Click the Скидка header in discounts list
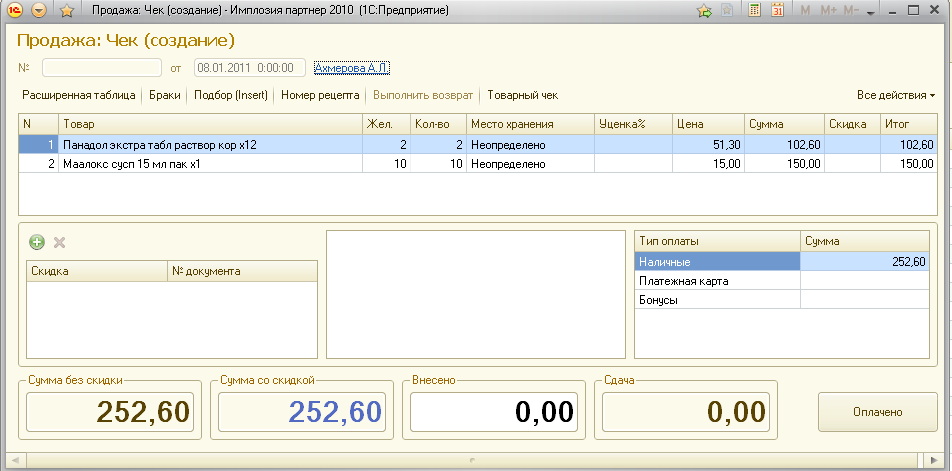This screenshot has height=471, width=952. point(97,271)
